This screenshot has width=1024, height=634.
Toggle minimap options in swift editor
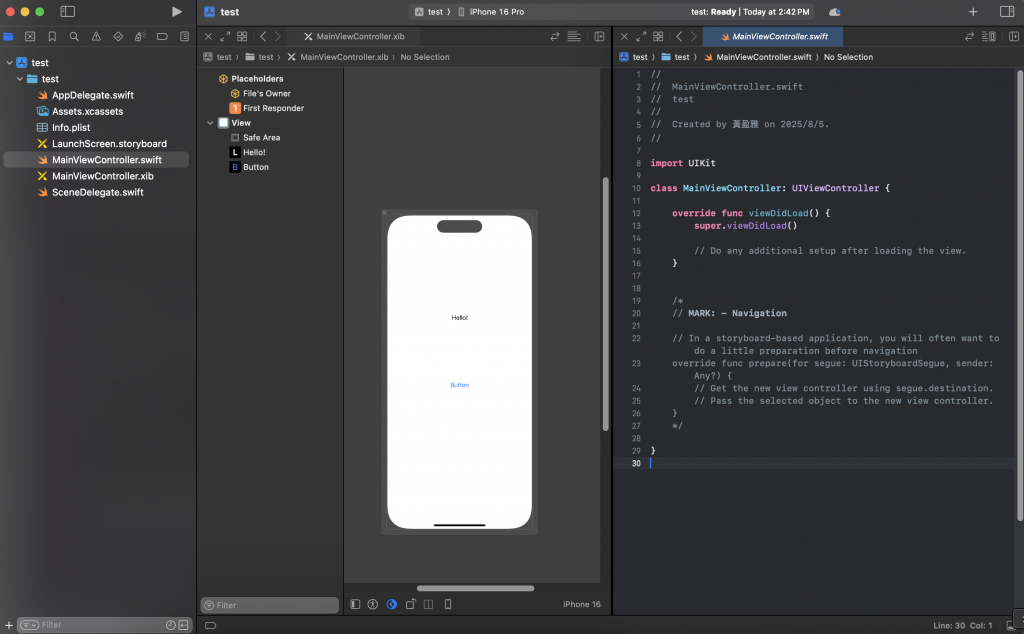pos(989,37)
